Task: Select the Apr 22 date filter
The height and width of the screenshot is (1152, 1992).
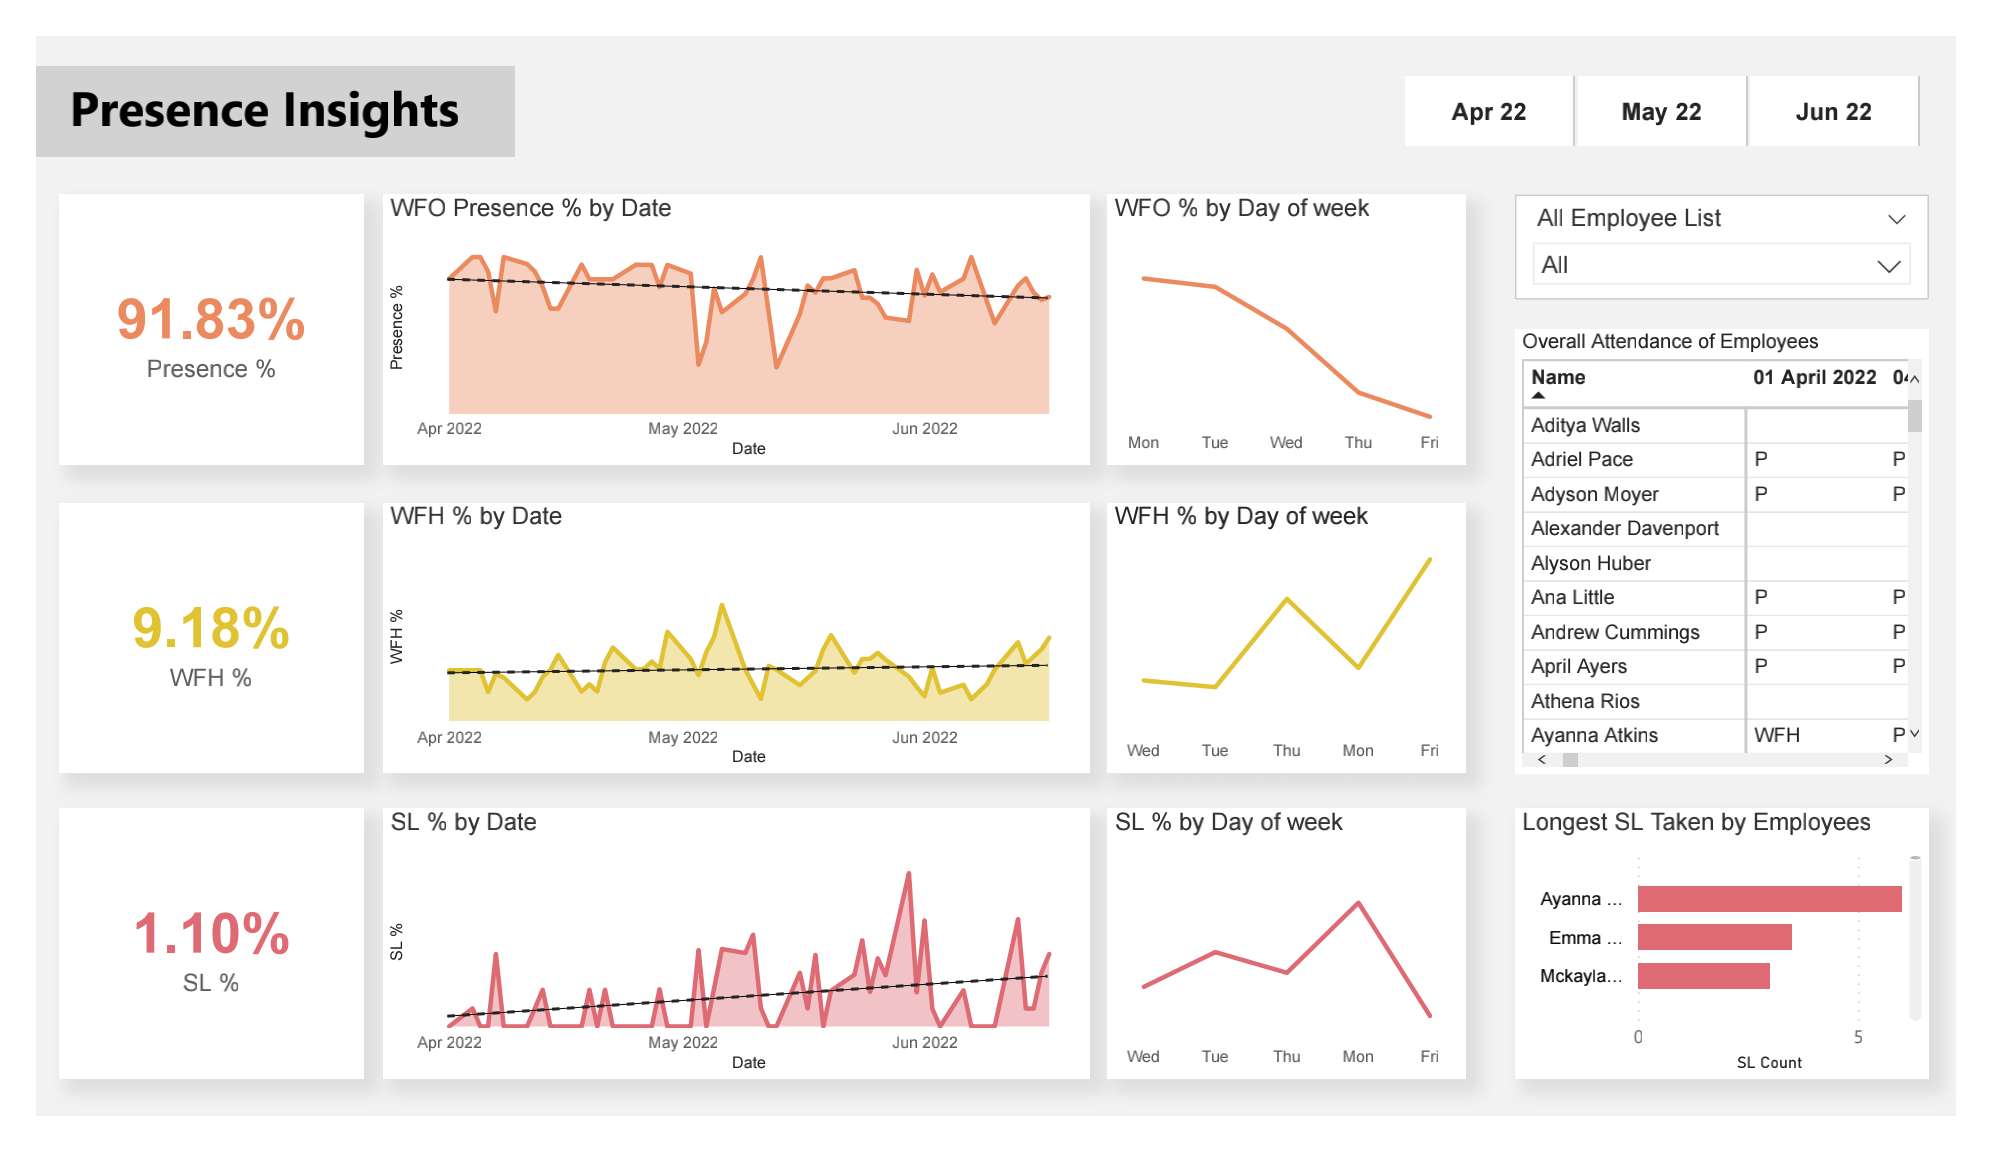Action: click(x=1488, y=111)
